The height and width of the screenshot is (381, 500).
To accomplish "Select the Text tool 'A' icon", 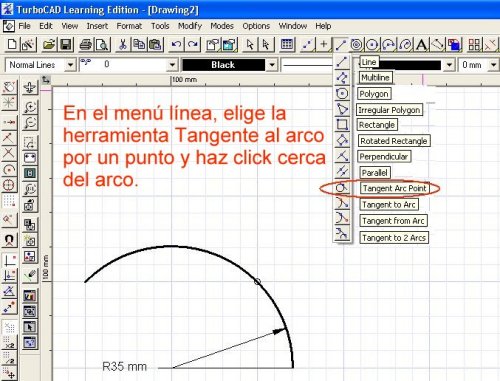I will 422,44.
